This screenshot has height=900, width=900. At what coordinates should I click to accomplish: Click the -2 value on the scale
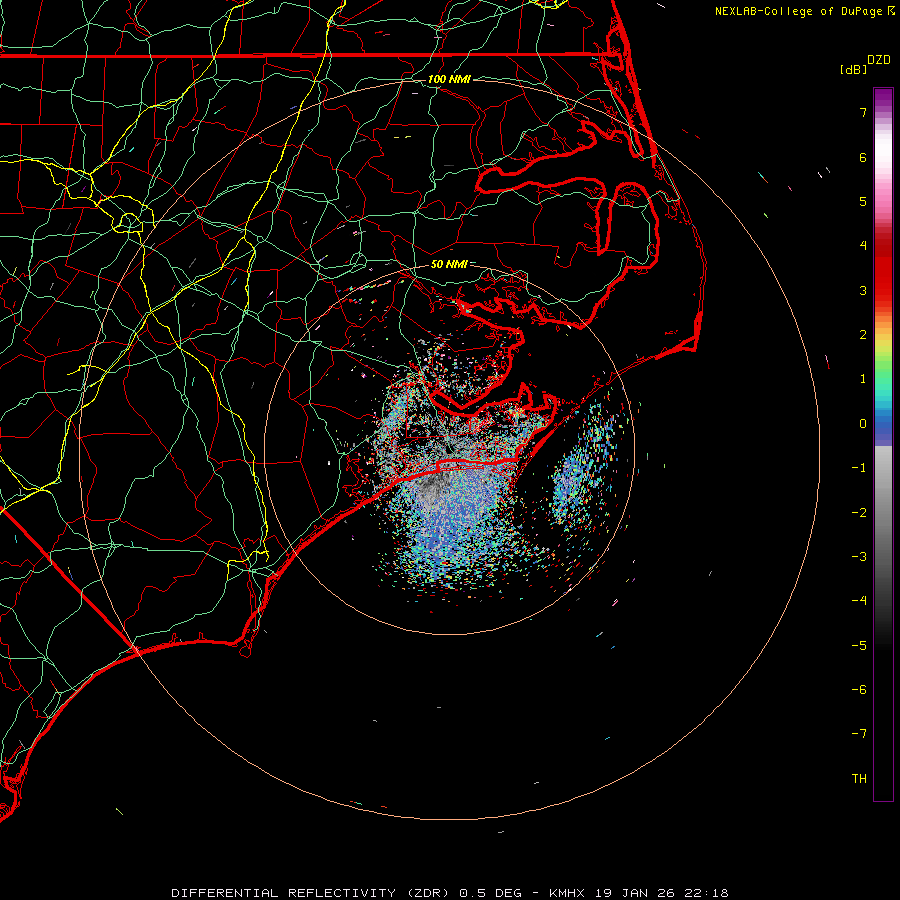pos(859,513)
